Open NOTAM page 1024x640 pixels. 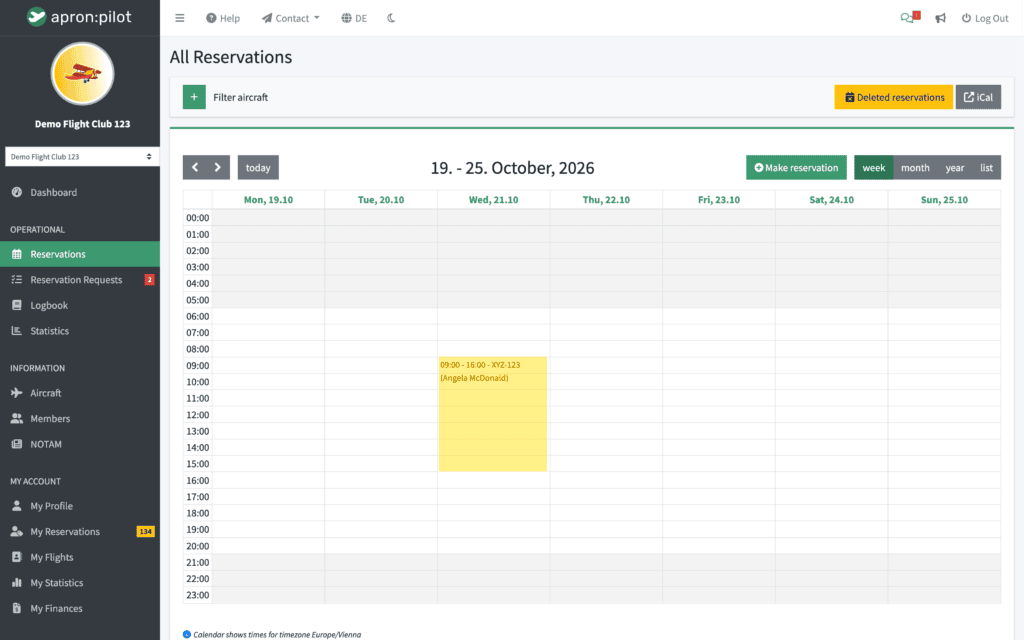pos(80,444)
